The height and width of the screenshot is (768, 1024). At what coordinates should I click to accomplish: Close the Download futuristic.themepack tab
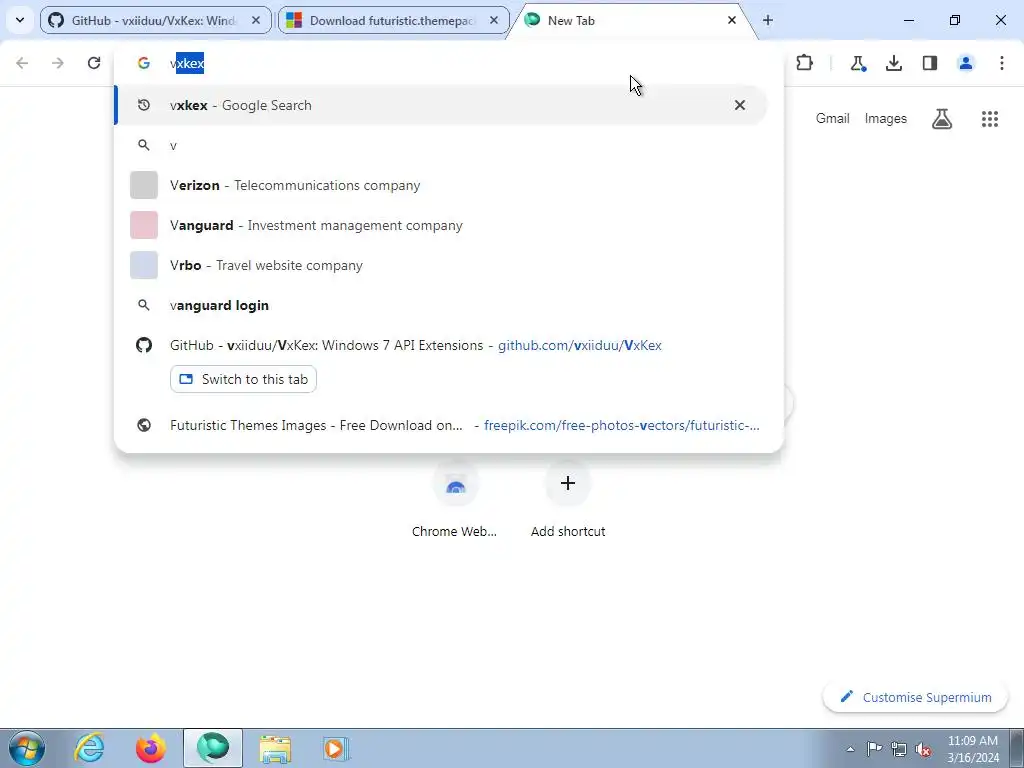click(x=494, y=20)
